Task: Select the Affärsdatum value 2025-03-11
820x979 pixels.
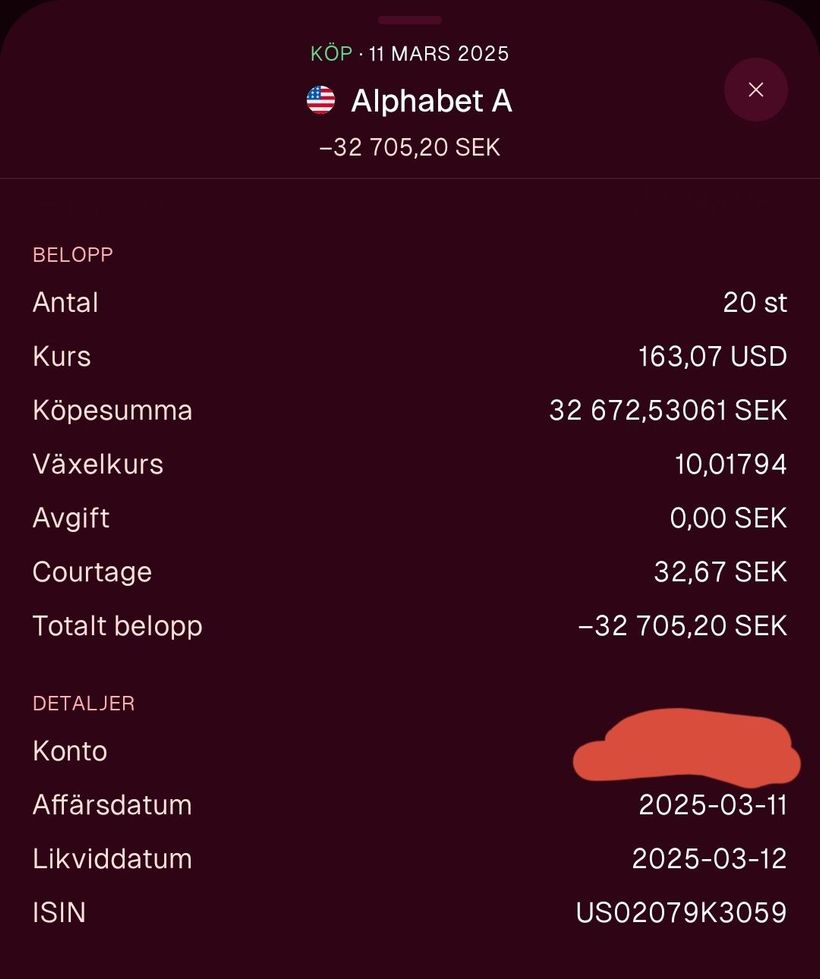Action: [712, 805]
